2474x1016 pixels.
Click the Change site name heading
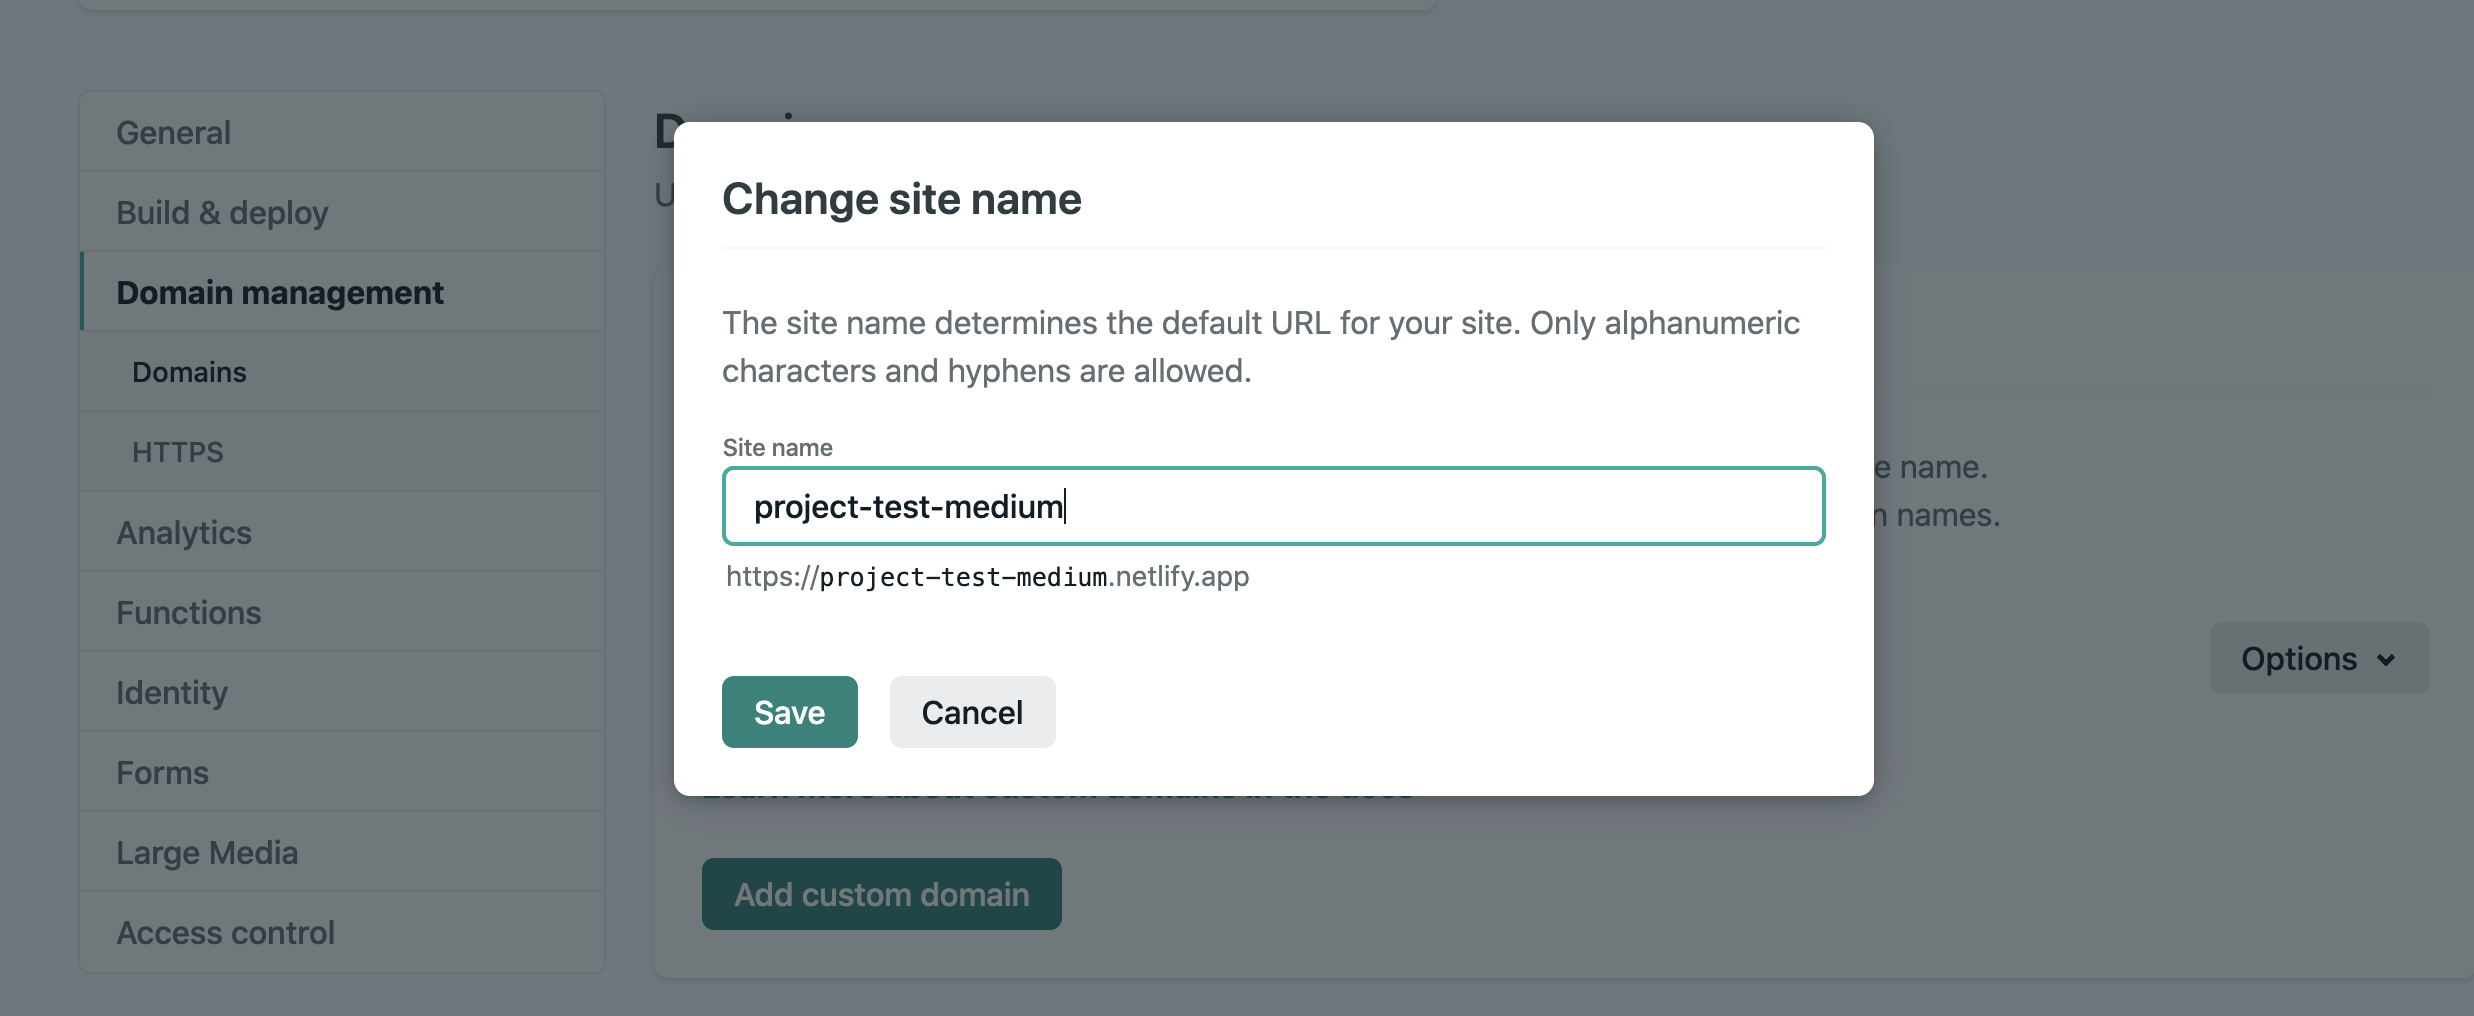901,199
